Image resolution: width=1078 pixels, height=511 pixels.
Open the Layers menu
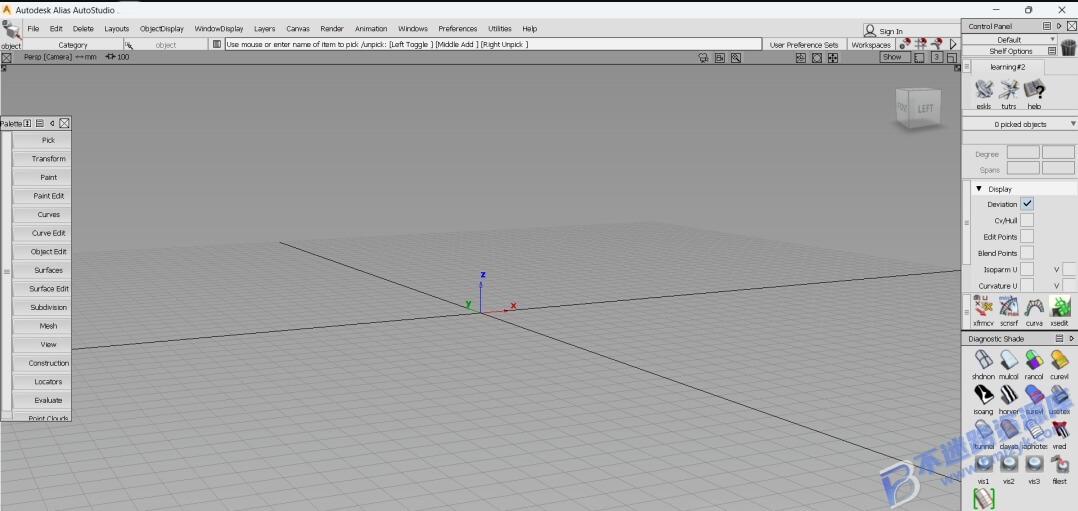[x=265, y=29]
